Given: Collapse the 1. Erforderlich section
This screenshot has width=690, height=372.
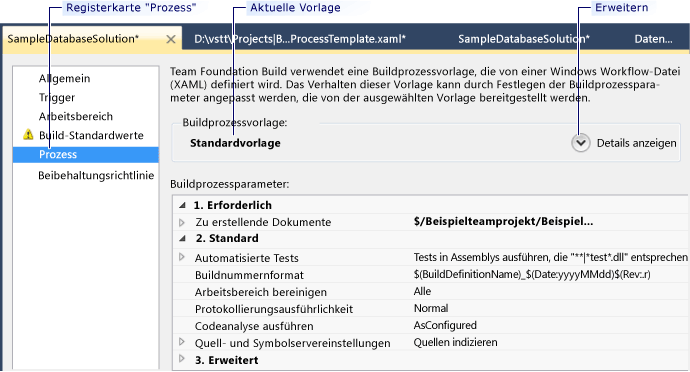Looking at the screenshot, I should pyautogui.click(x=182, y=205).
